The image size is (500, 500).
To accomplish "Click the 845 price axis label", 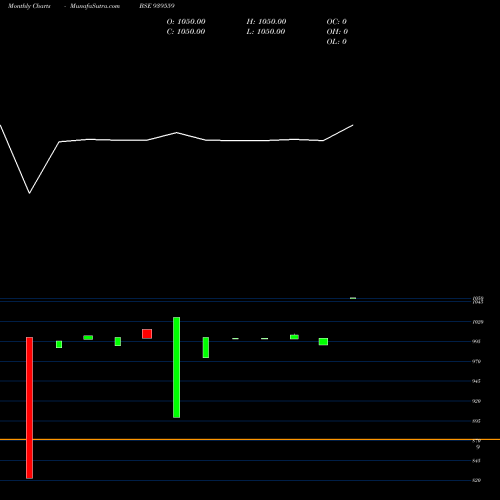I will pos(477,461).
